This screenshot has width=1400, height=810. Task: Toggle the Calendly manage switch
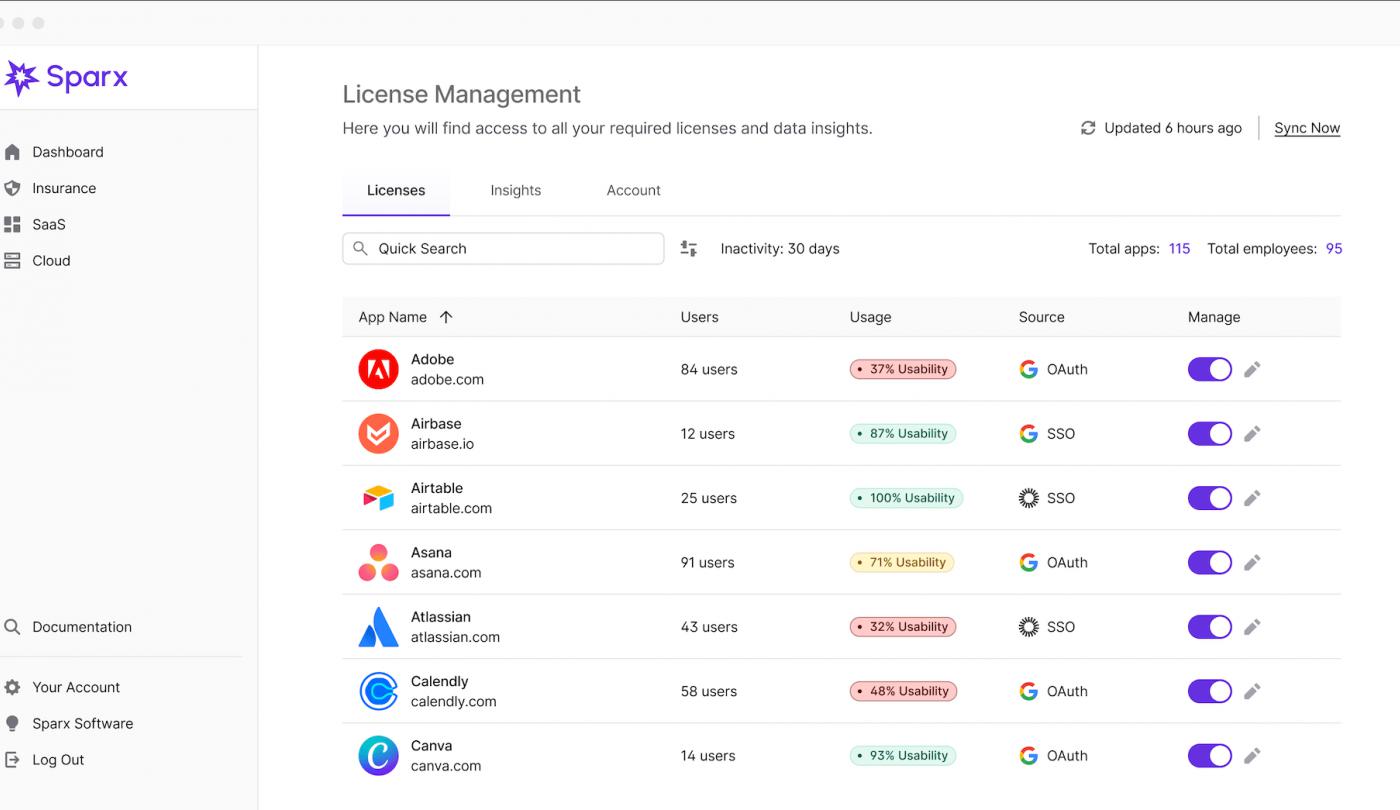coord(1209,691)
